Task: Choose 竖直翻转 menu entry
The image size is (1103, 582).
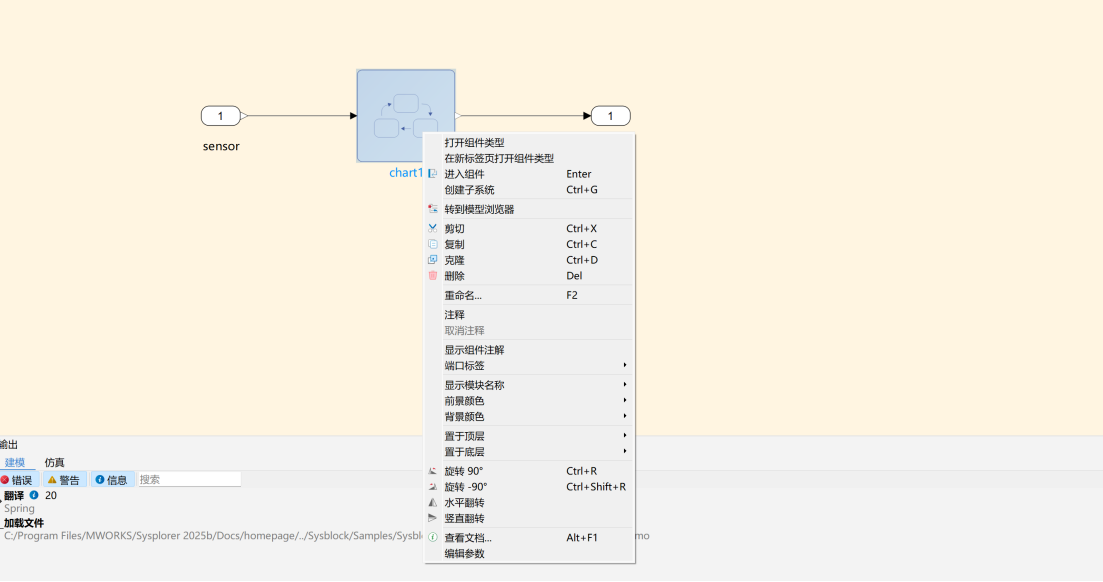Action: [529, 518]
